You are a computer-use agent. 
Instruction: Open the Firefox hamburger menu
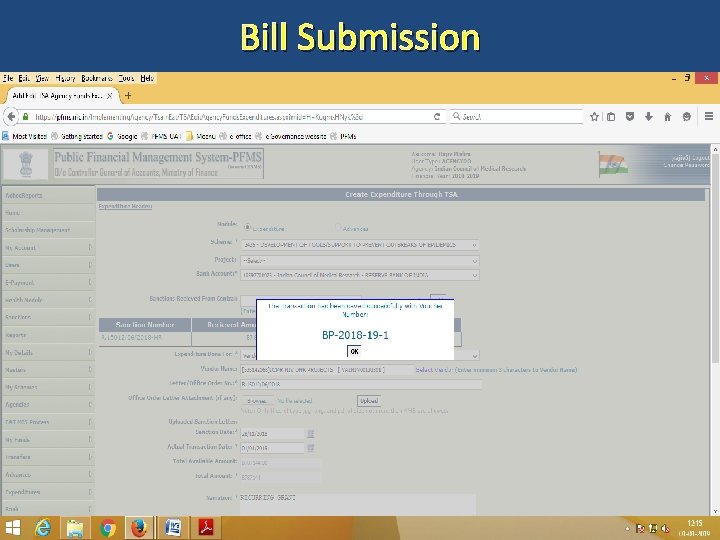709,117
